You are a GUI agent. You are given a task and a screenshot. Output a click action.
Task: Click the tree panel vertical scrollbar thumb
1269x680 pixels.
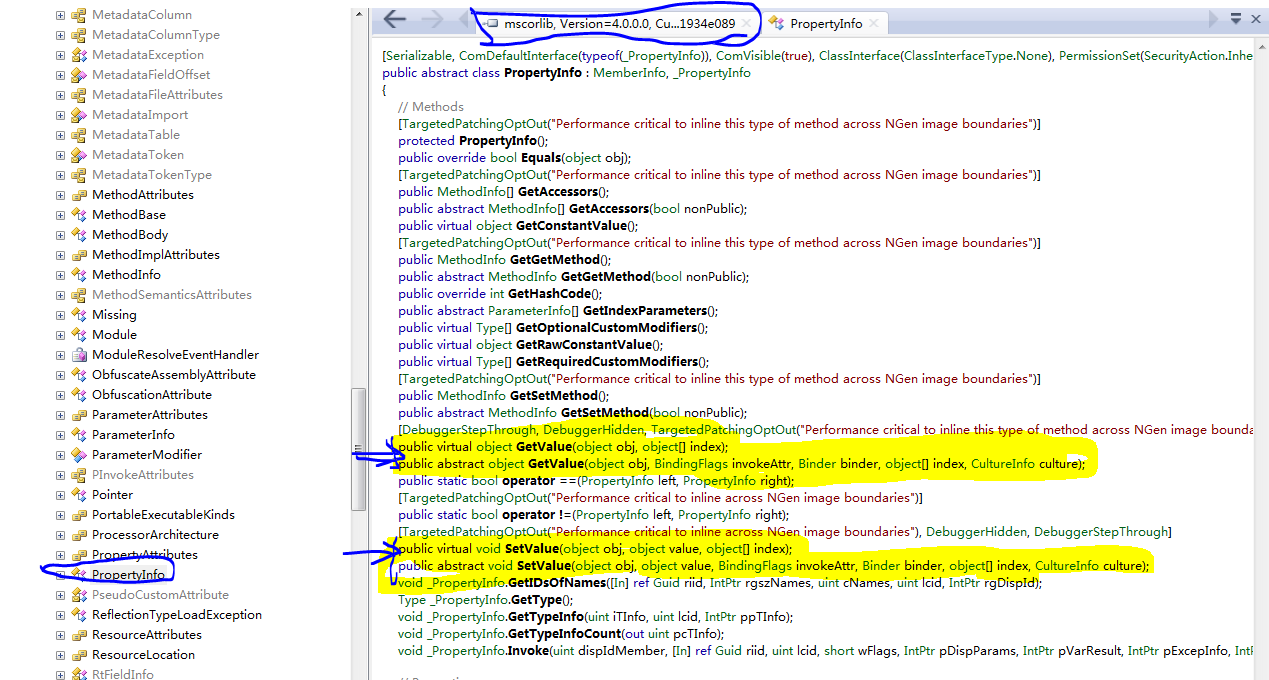(x=358, y=449)
